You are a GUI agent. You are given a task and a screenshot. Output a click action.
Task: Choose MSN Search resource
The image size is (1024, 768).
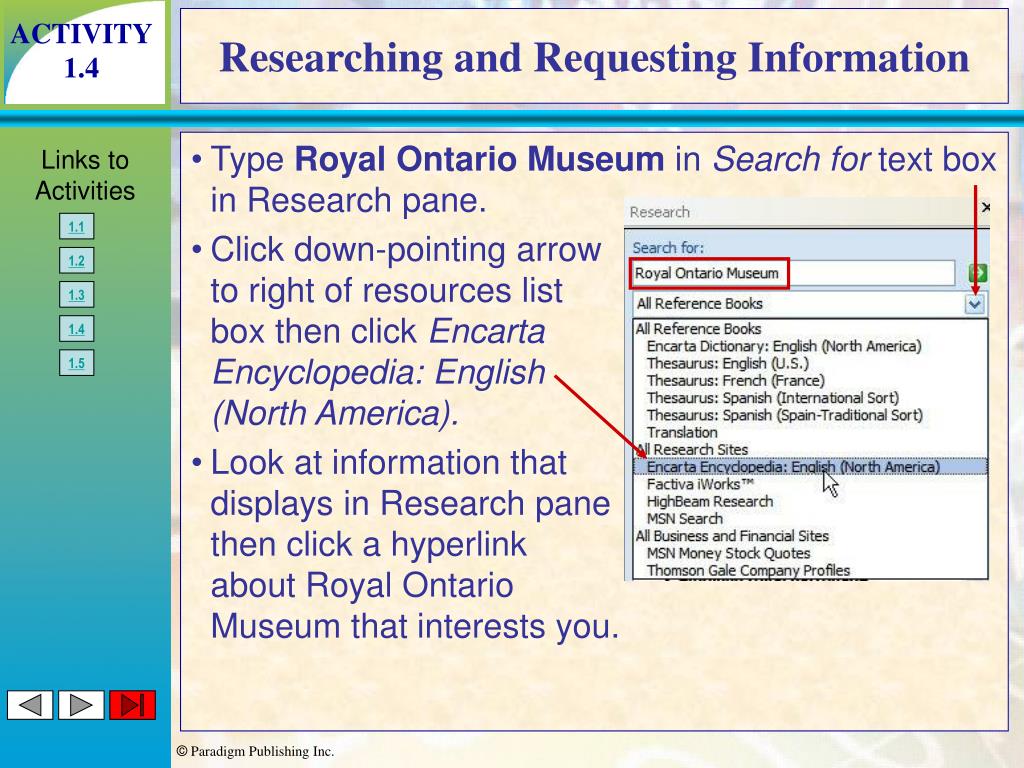[684, 519]
